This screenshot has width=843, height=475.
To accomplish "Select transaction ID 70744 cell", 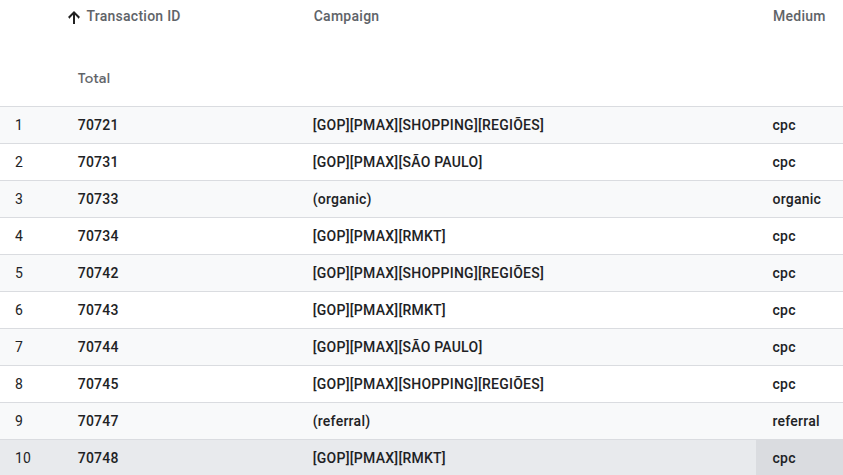I will tap(98, 347).
